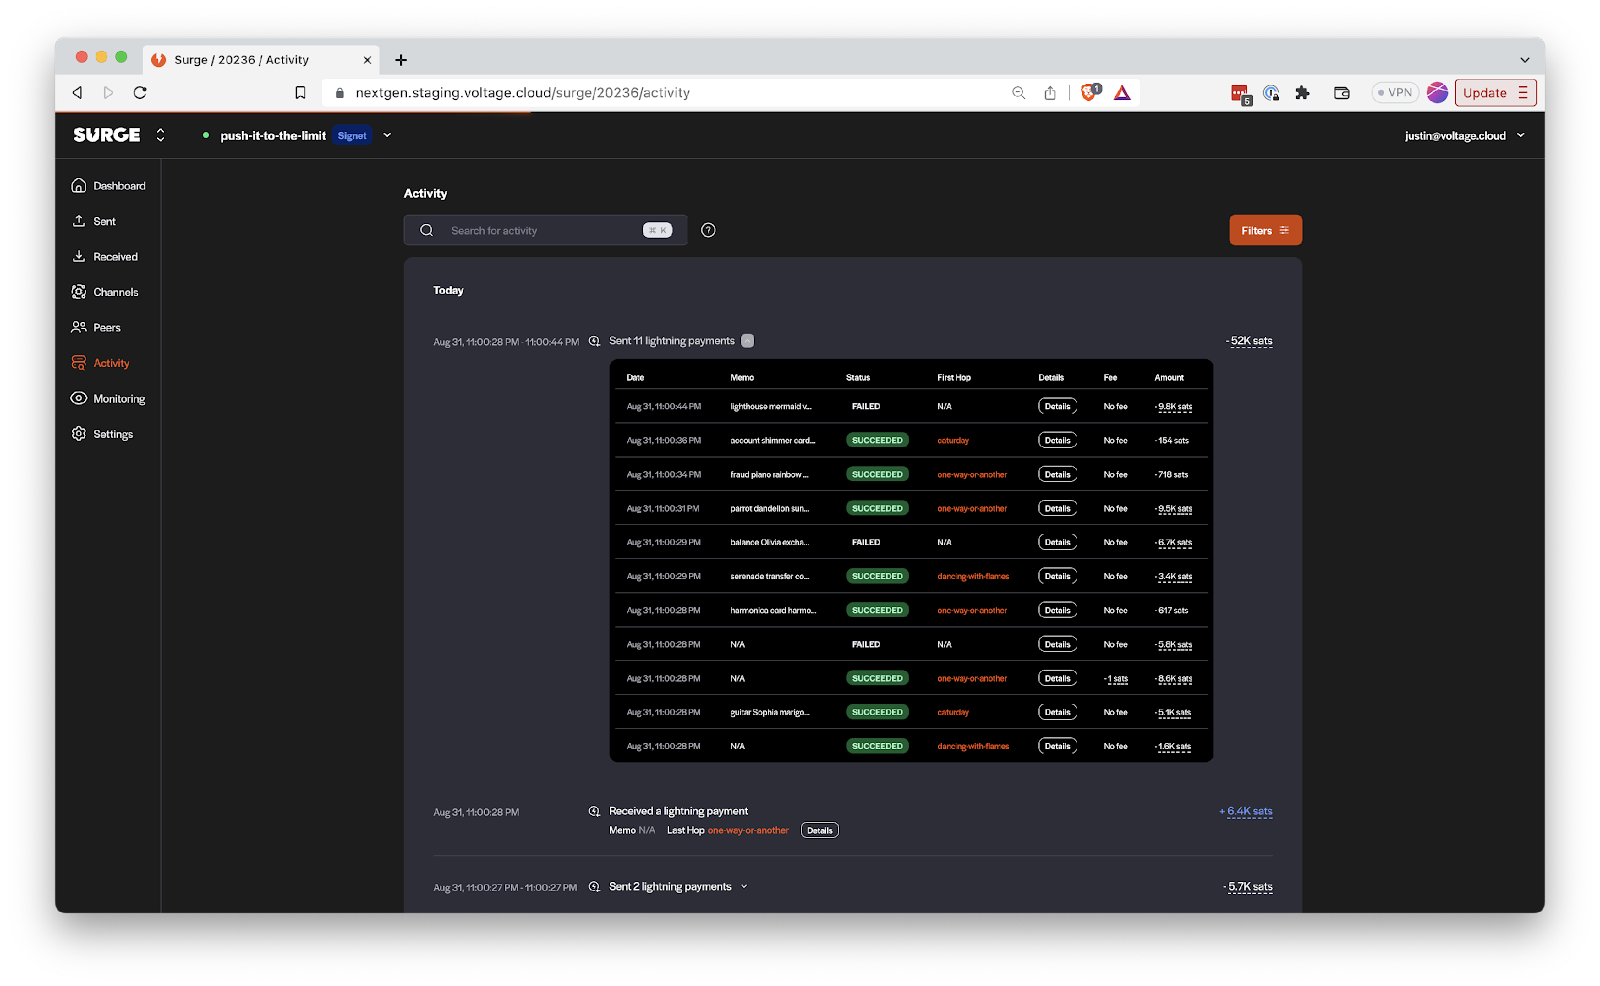Collapse the Sent 11 lightning payments group
1600x986 pixels.
click(747, 341)
